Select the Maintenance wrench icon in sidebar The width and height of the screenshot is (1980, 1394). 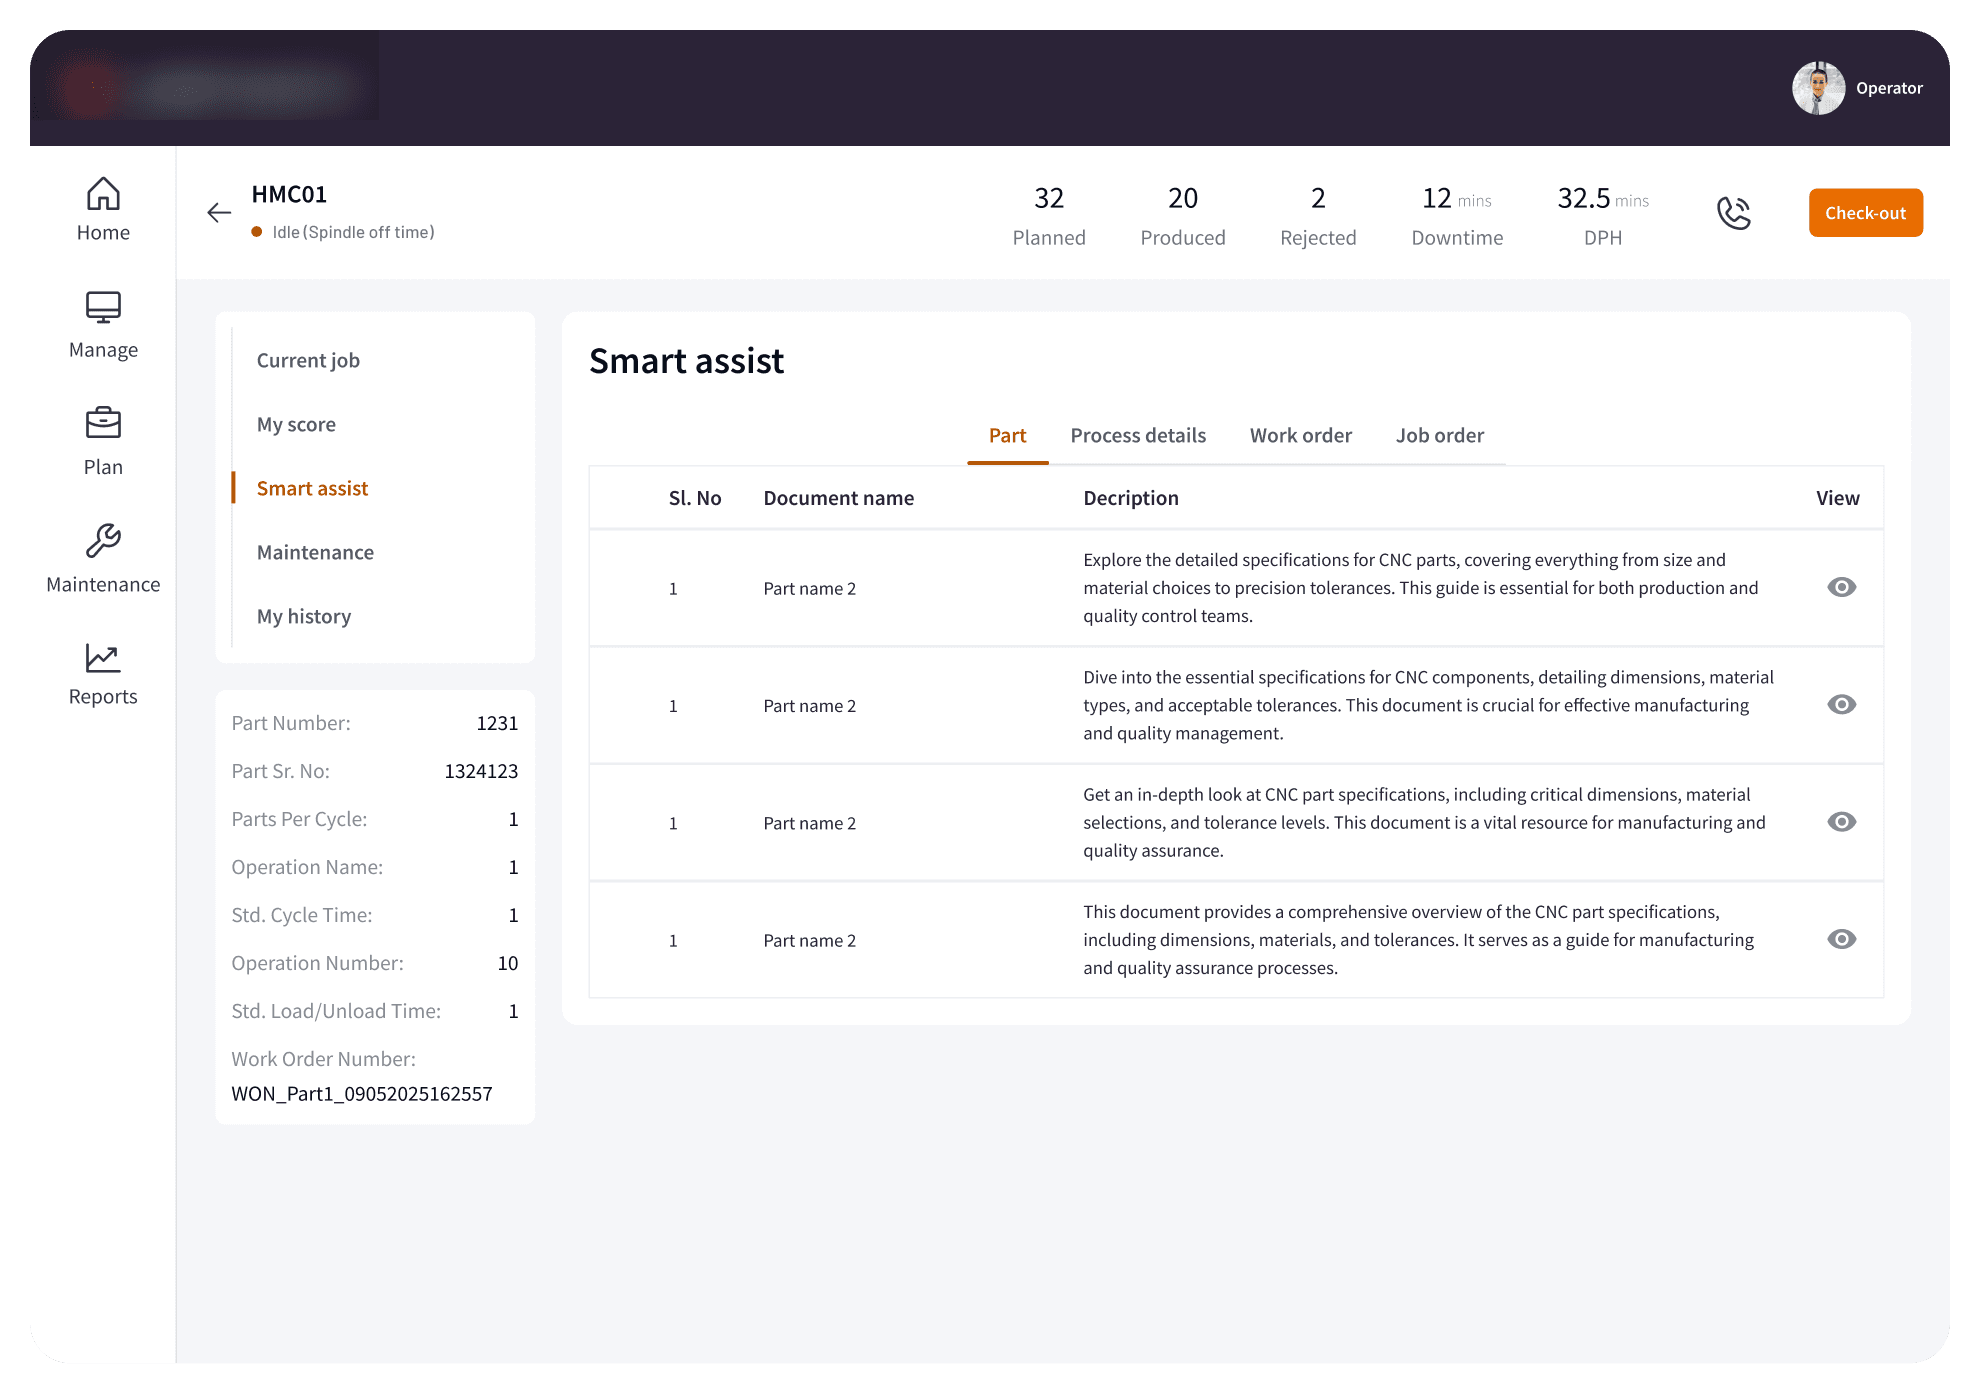[103, 541]
